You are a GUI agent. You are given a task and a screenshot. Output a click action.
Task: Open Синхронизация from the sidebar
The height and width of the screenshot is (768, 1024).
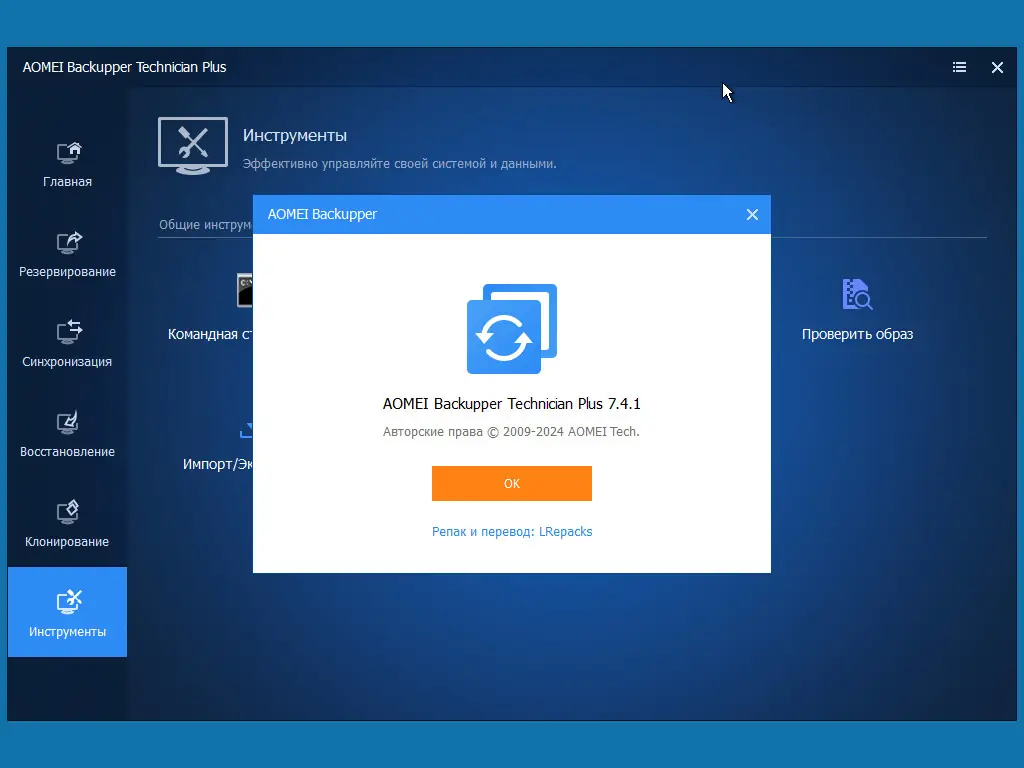pos(67,333)
